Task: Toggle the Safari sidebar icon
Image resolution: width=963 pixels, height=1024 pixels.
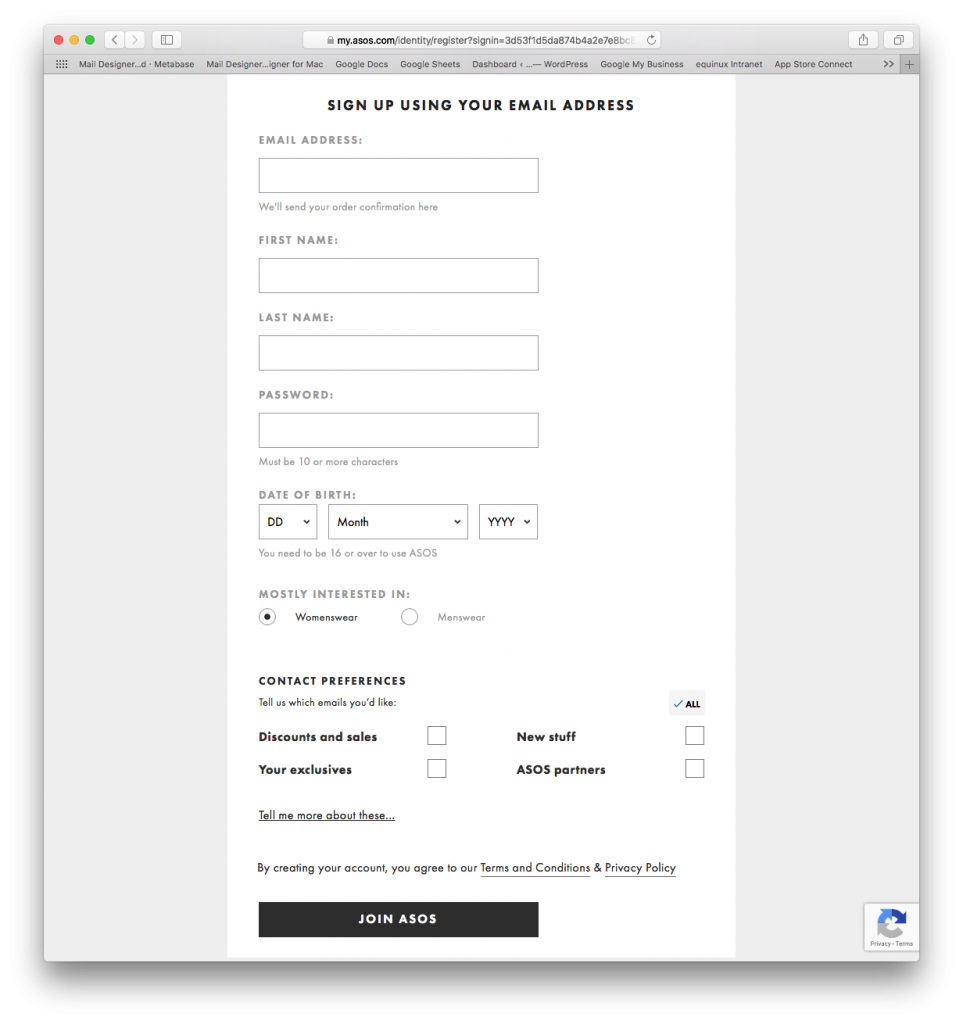Action: [167, 40]
